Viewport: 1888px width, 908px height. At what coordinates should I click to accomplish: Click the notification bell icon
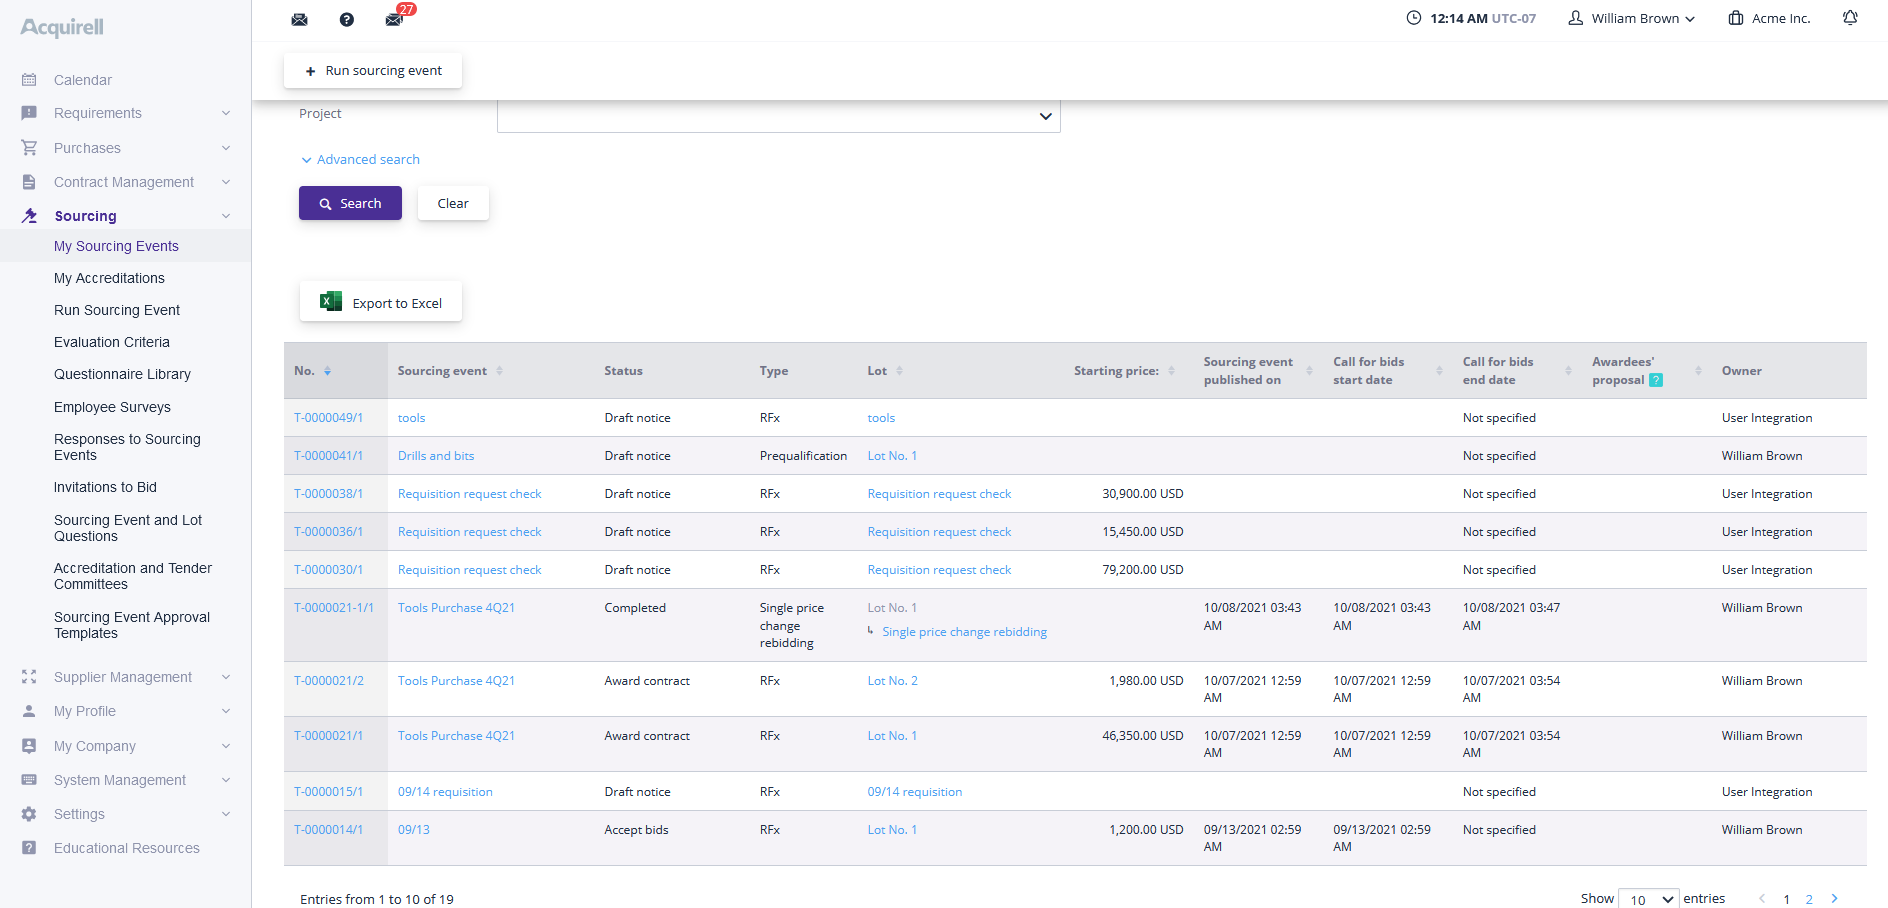1849,17
